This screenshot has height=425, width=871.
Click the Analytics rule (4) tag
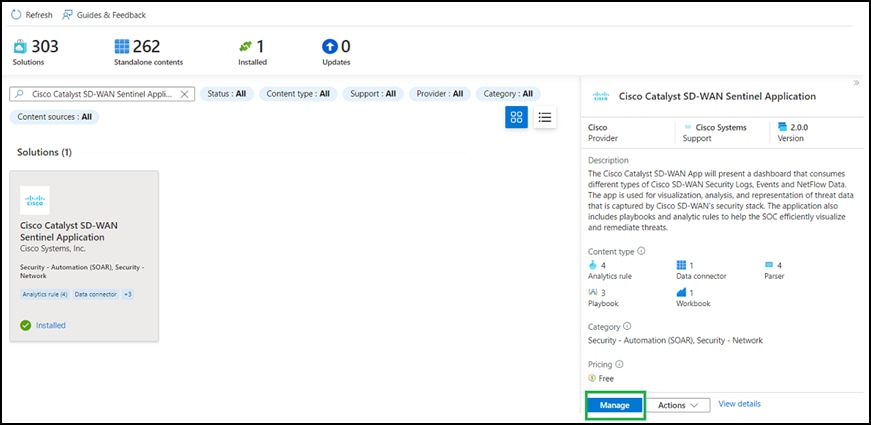pos(45,294)
